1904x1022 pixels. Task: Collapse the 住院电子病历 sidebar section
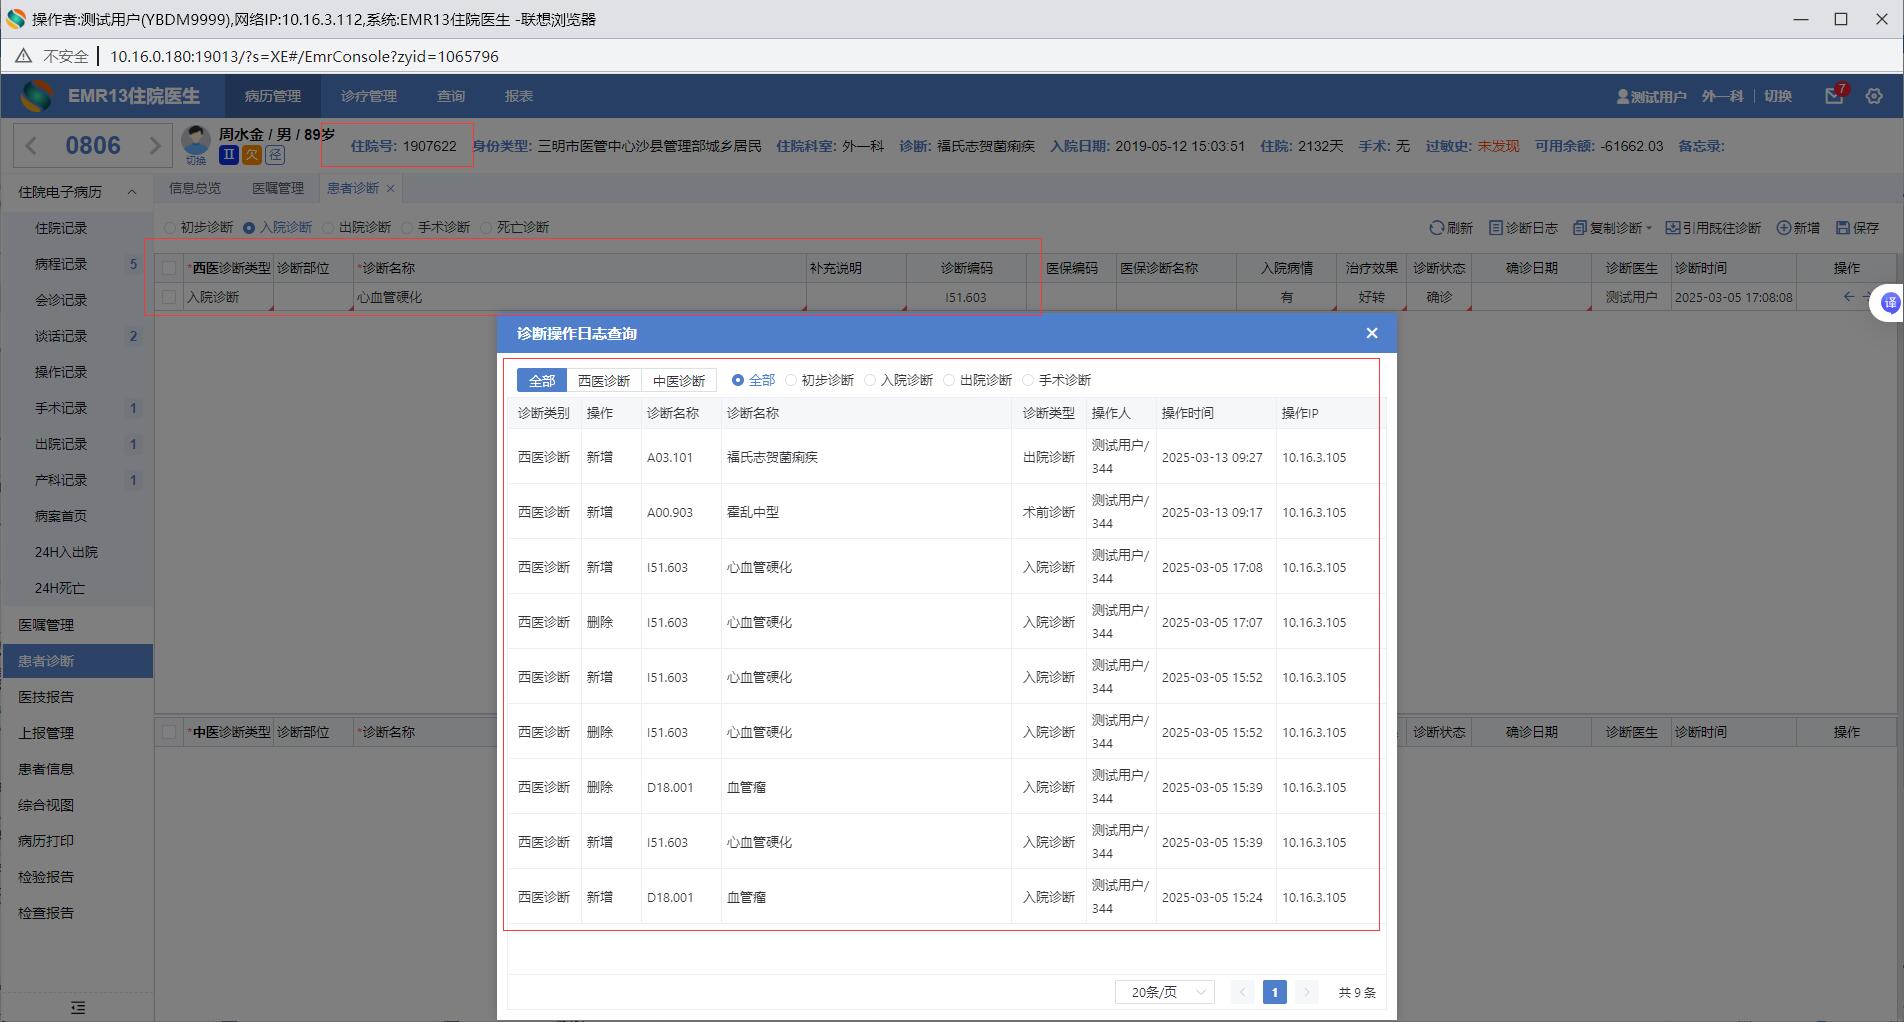click(x=131, y=192)
